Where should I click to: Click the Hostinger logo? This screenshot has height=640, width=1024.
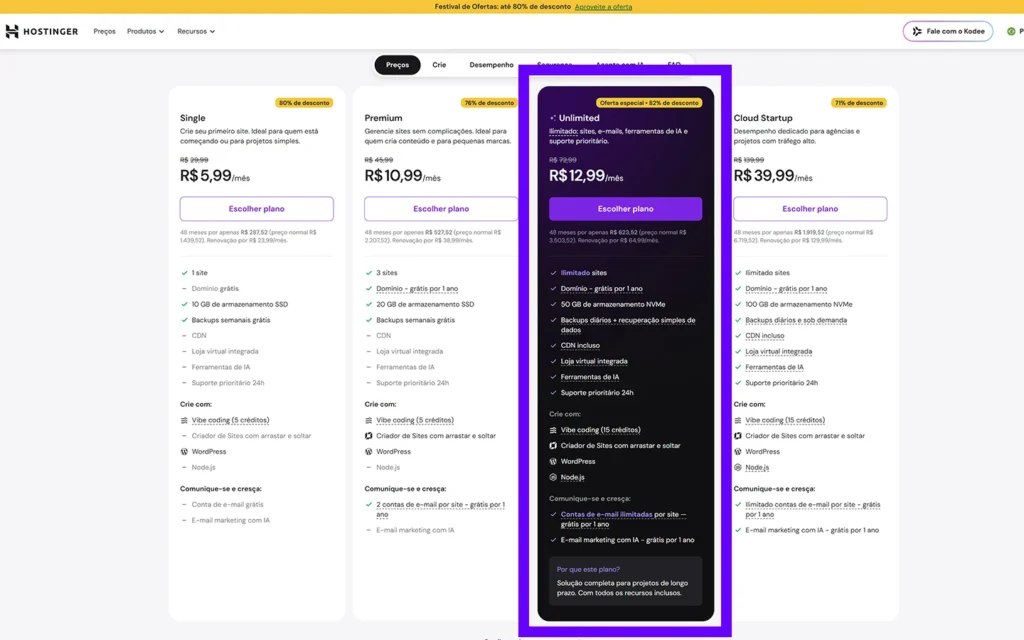[x=42, y=31]
